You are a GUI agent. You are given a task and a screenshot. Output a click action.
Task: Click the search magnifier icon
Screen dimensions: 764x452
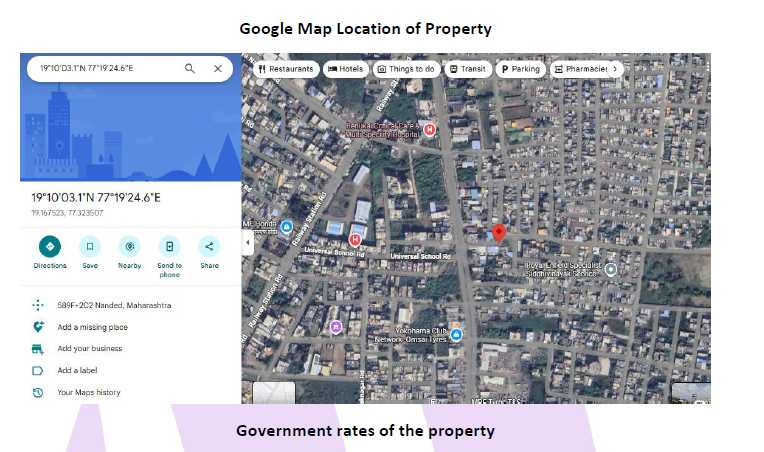click(190, 69)
